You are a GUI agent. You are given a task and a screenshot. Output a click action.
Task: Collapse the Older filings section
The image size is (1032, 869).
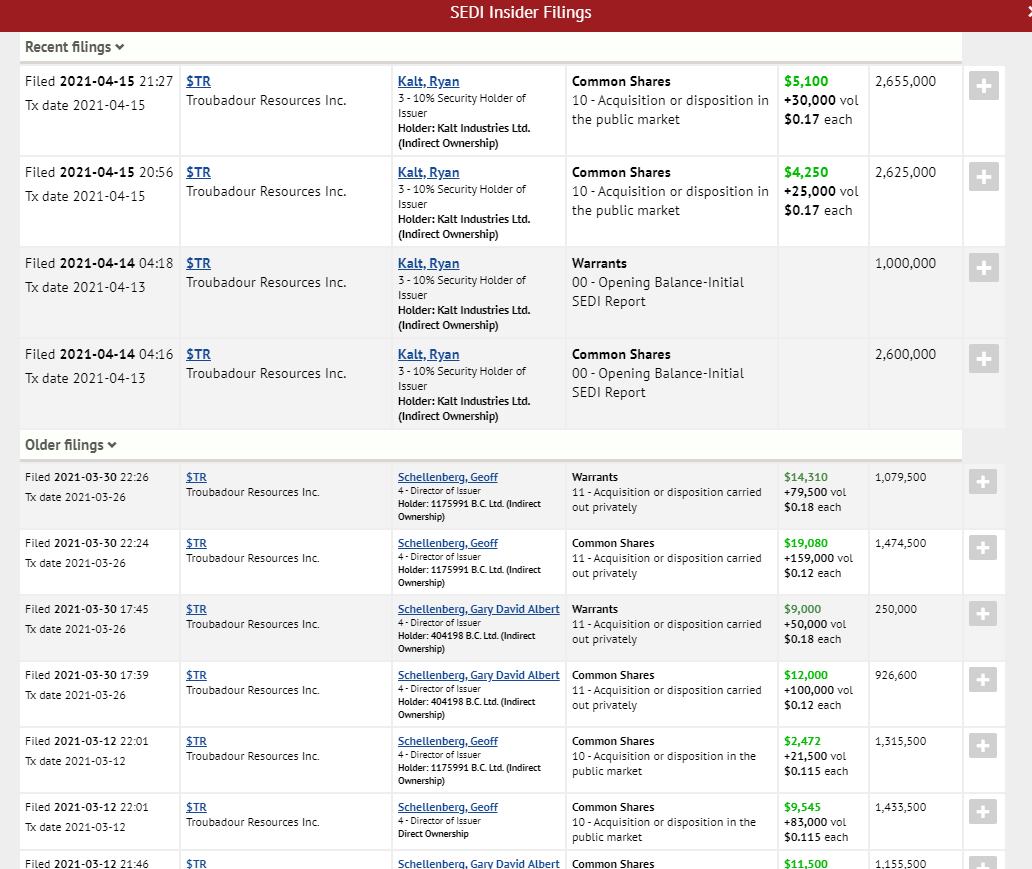[70, 445]
